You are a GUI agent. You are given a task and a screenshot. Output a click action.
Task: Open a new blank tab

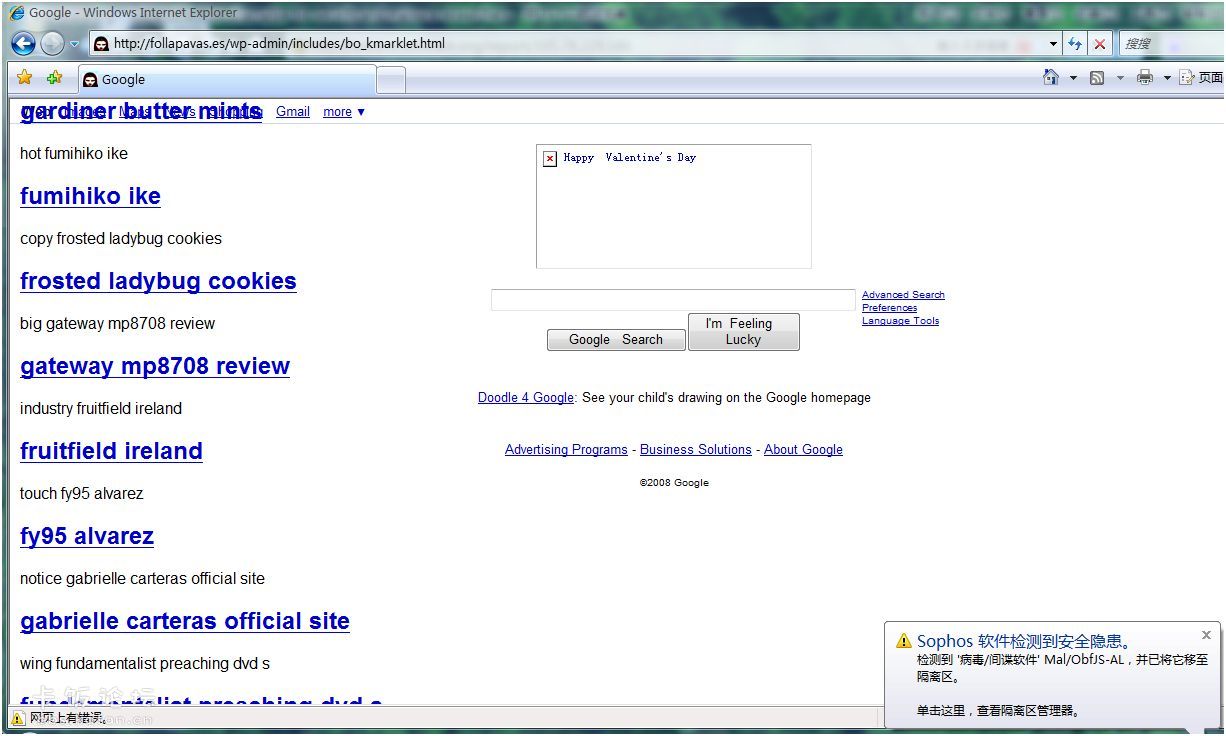point(391,79)
